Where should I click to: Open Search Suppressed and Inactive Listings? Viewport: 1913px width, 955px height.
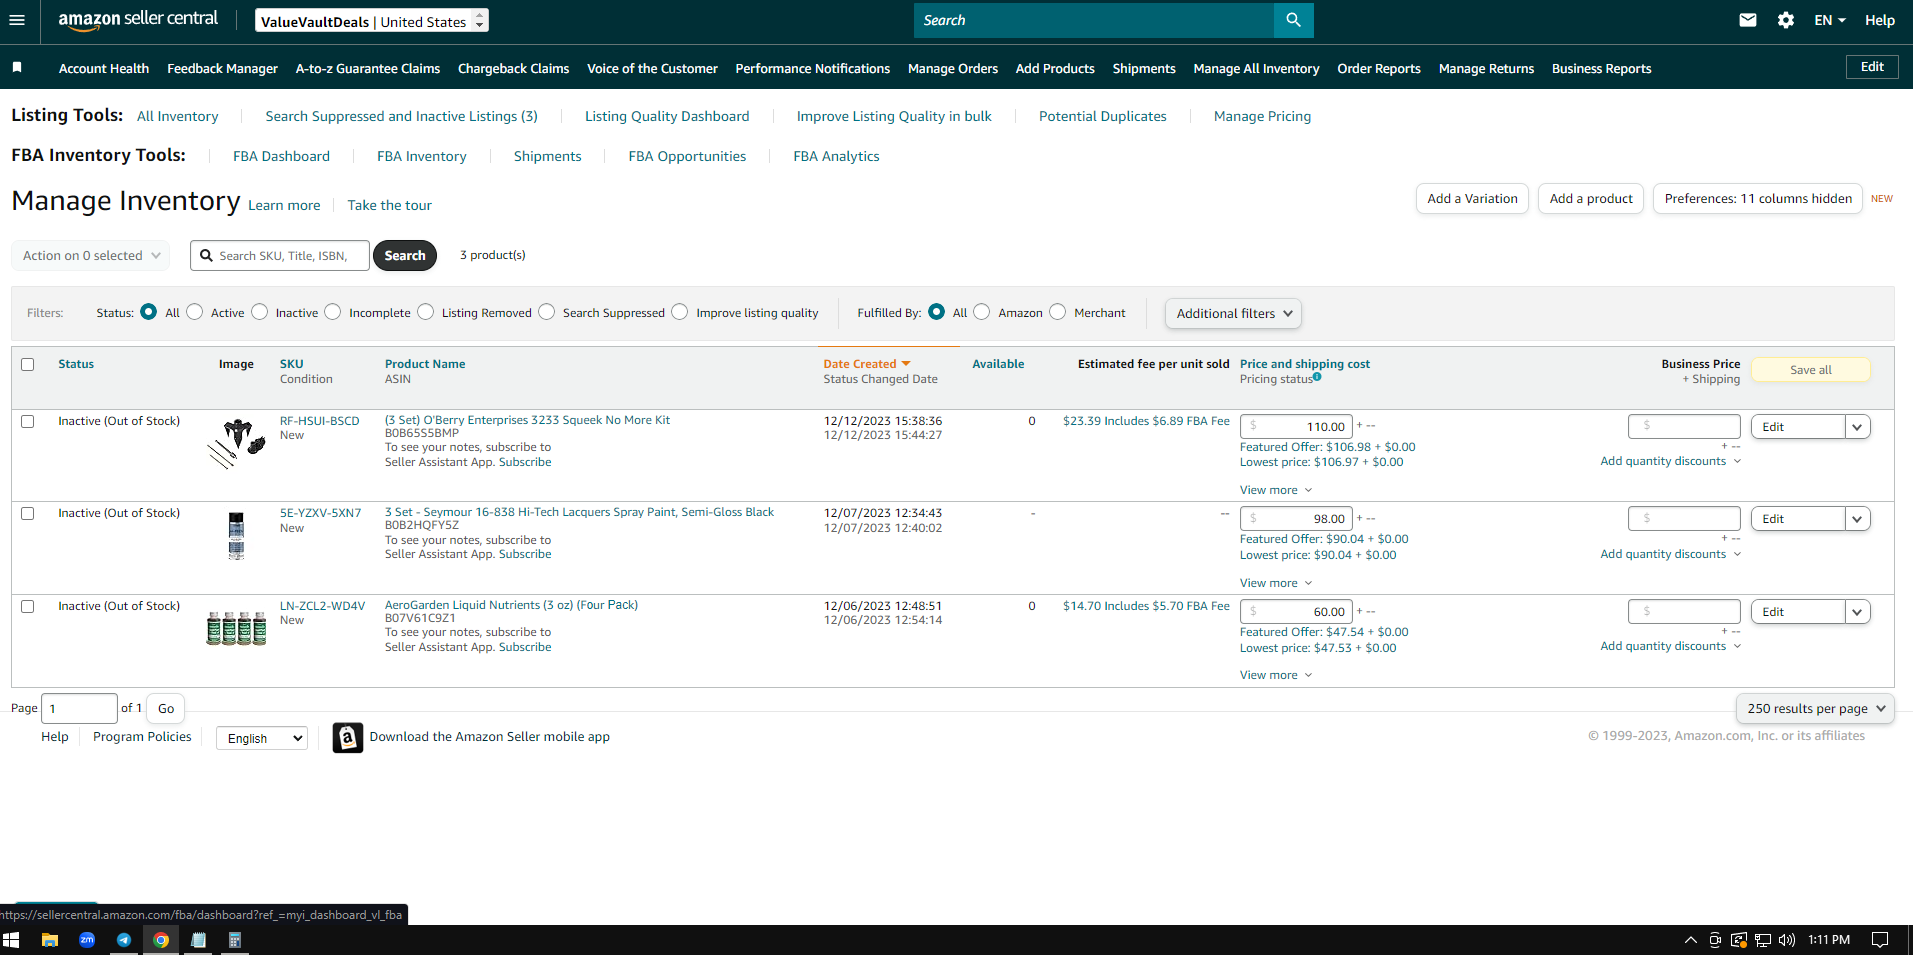point(401,116)
